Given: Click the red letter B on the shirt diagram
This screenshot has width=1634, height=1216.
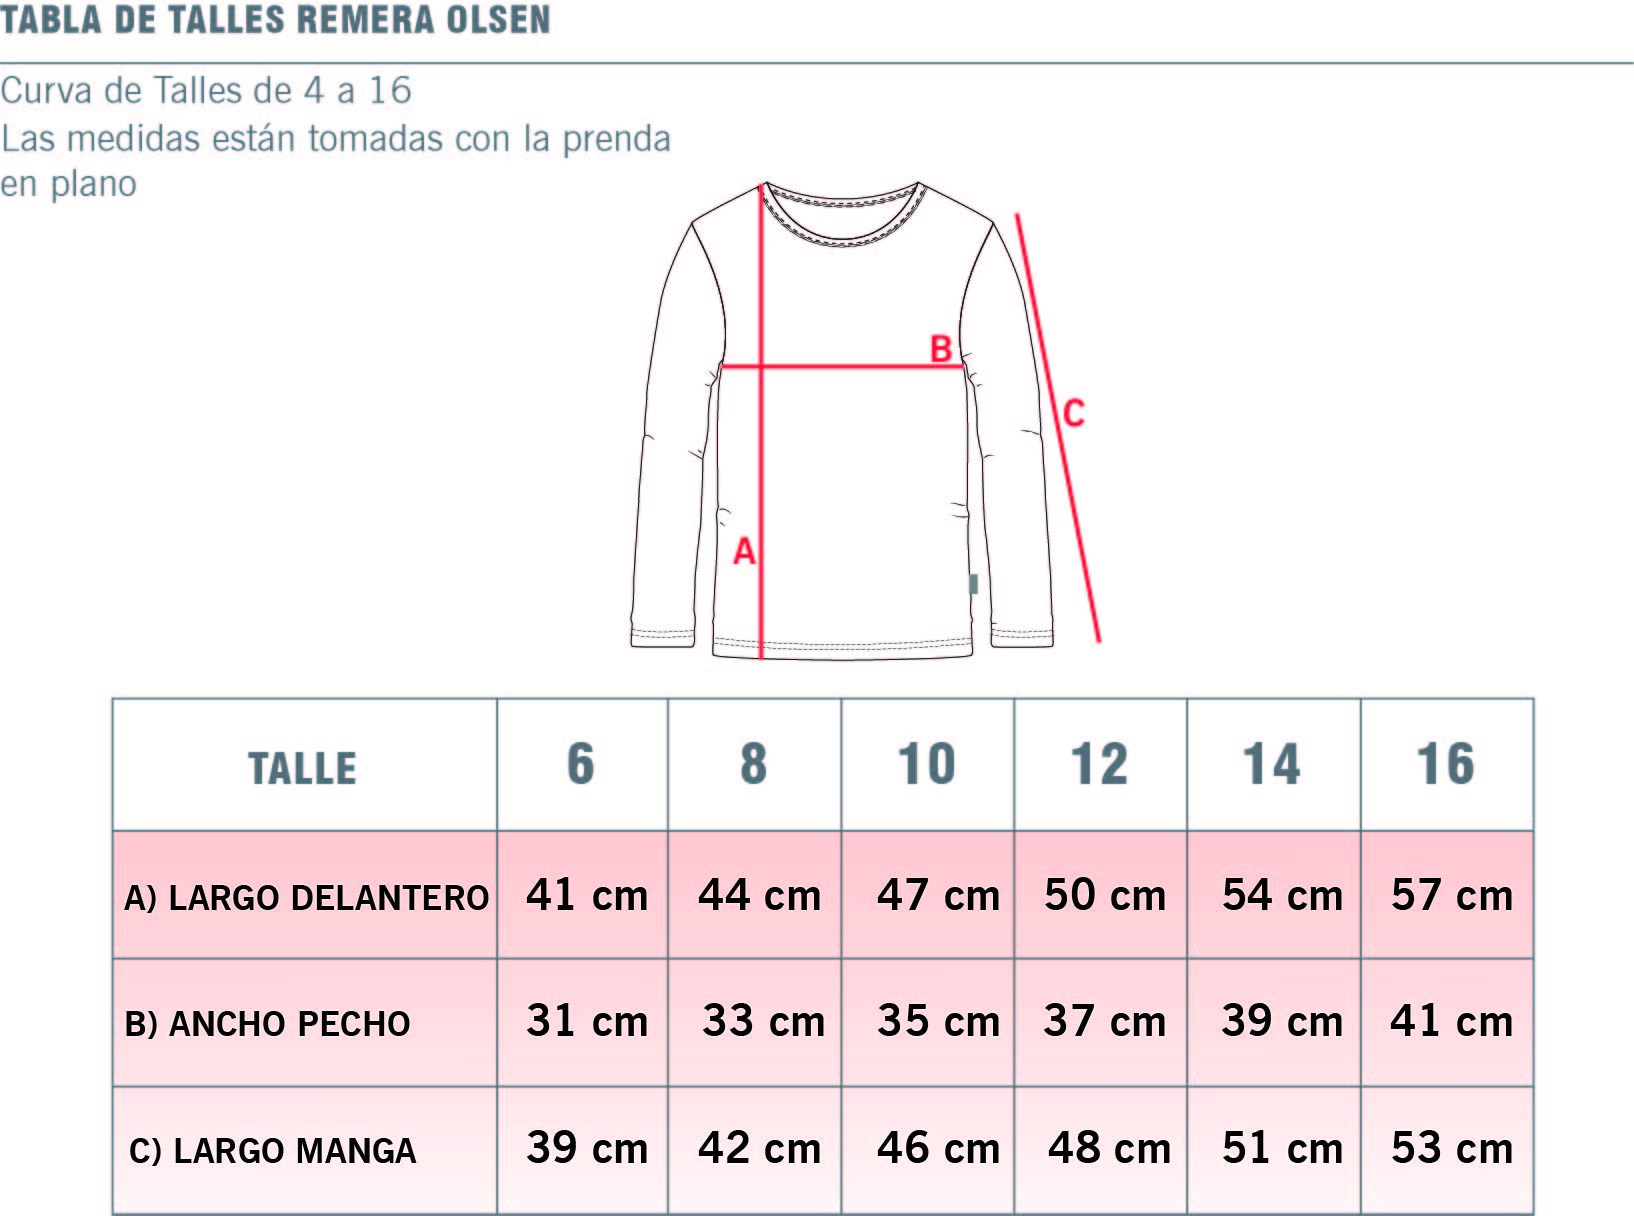Looking at the screenshot, I should pyautogui.click(x=940, y=349).
